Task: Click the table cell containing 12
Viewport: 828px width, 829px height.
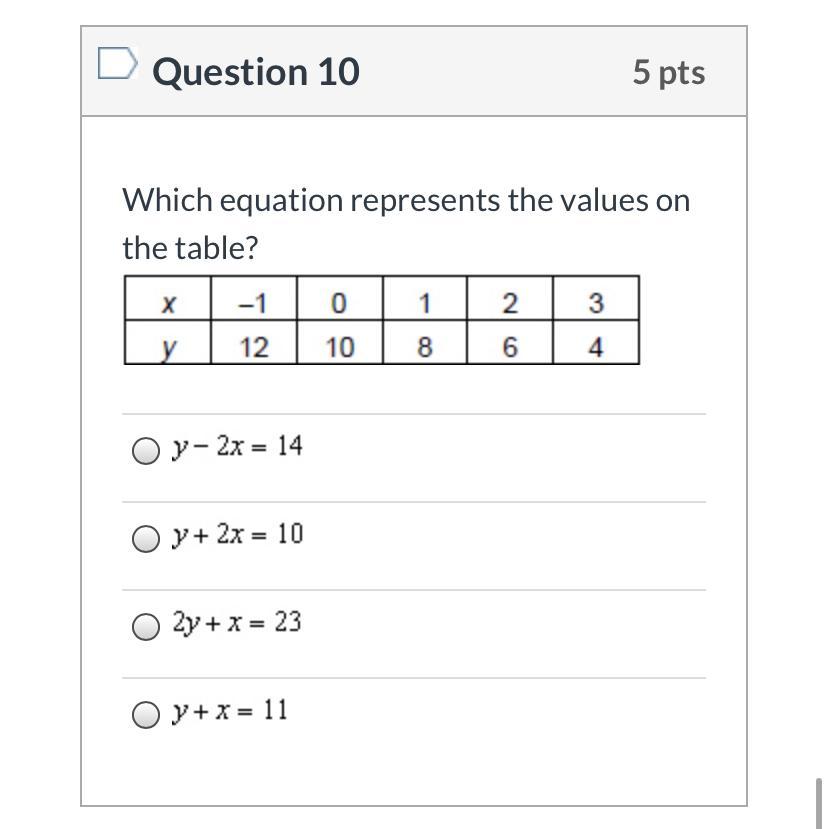Action: point(254,344)
